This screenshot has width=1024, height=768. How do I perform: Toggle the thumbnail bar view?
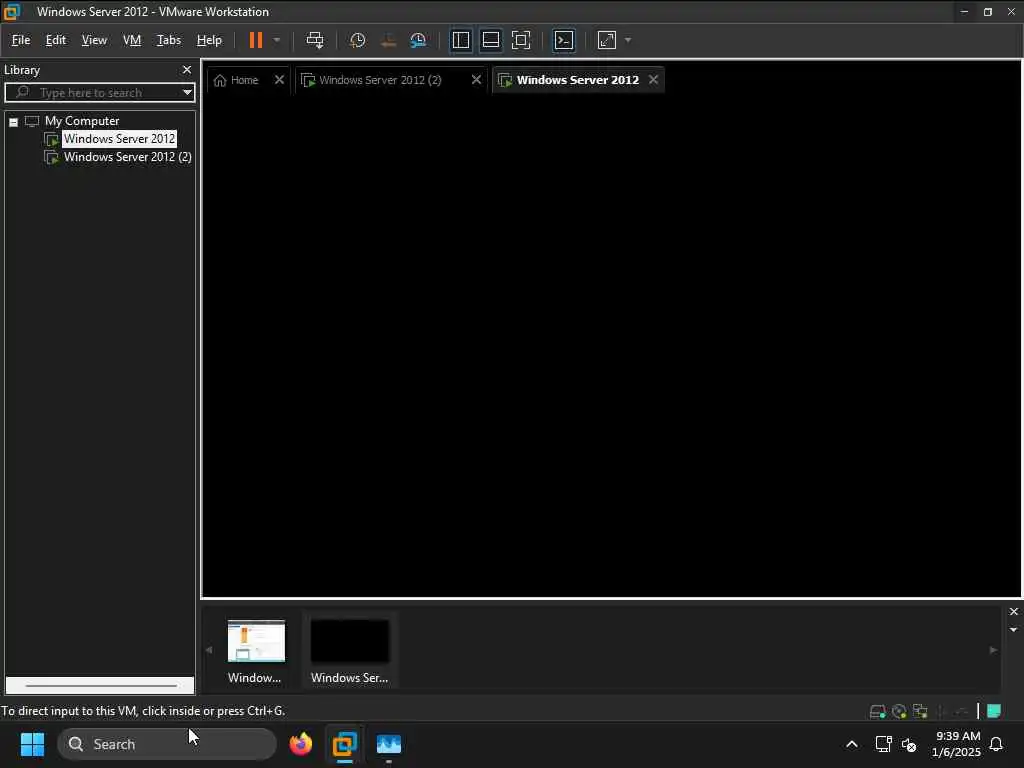click(x=490, y=40)
